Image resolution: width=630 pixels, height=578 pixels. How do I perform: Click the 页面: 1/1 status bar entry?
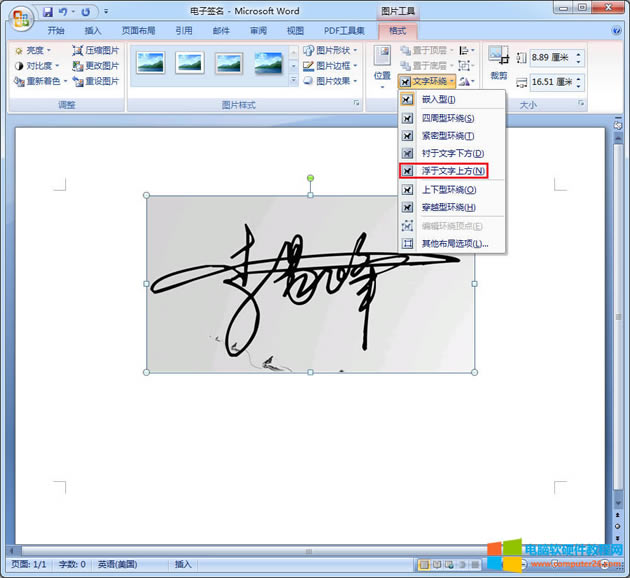click(29, 564)
